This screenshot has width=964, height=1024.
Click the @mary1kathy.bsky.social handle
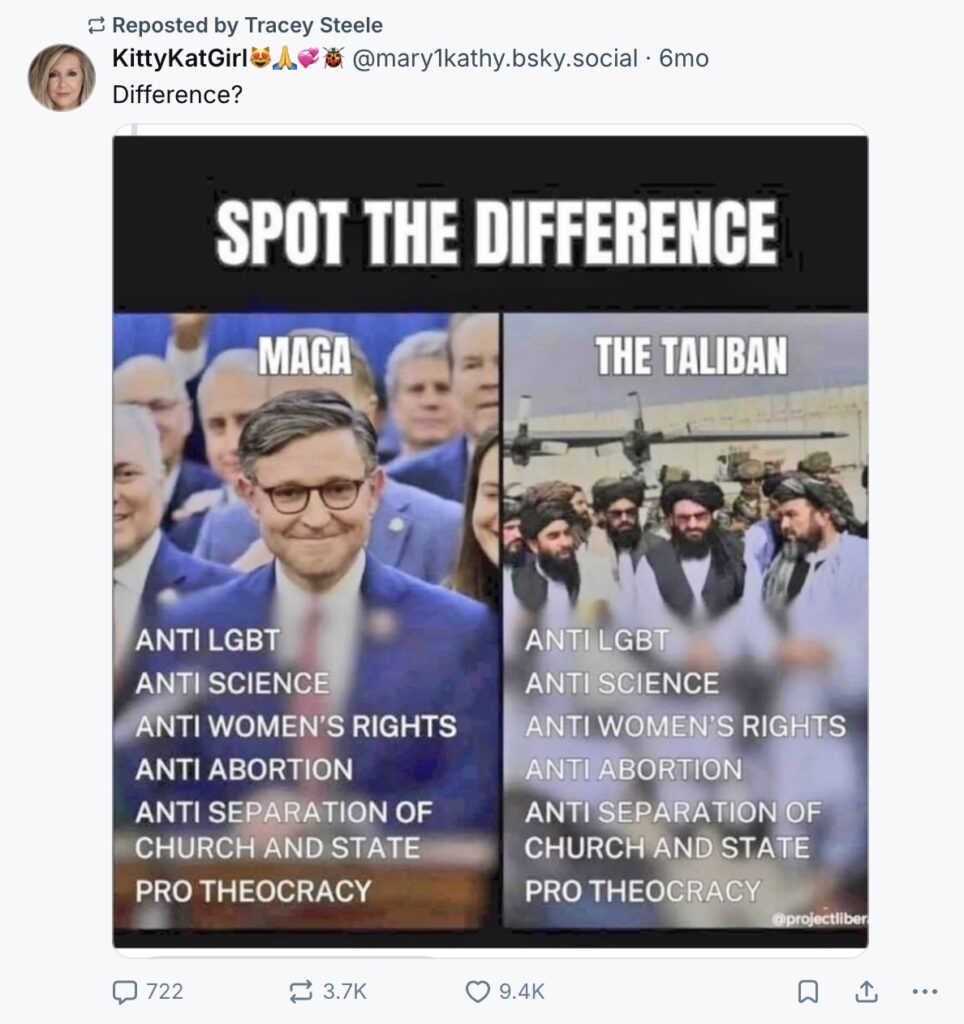pos(495,58)
